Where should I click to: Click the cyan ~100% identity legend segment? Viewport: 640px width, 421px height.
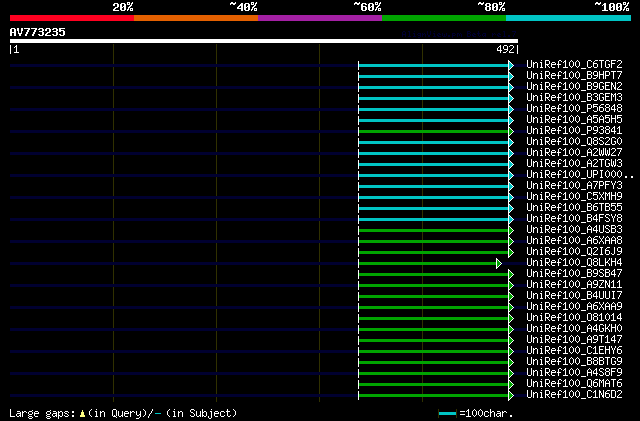point(569,18)
